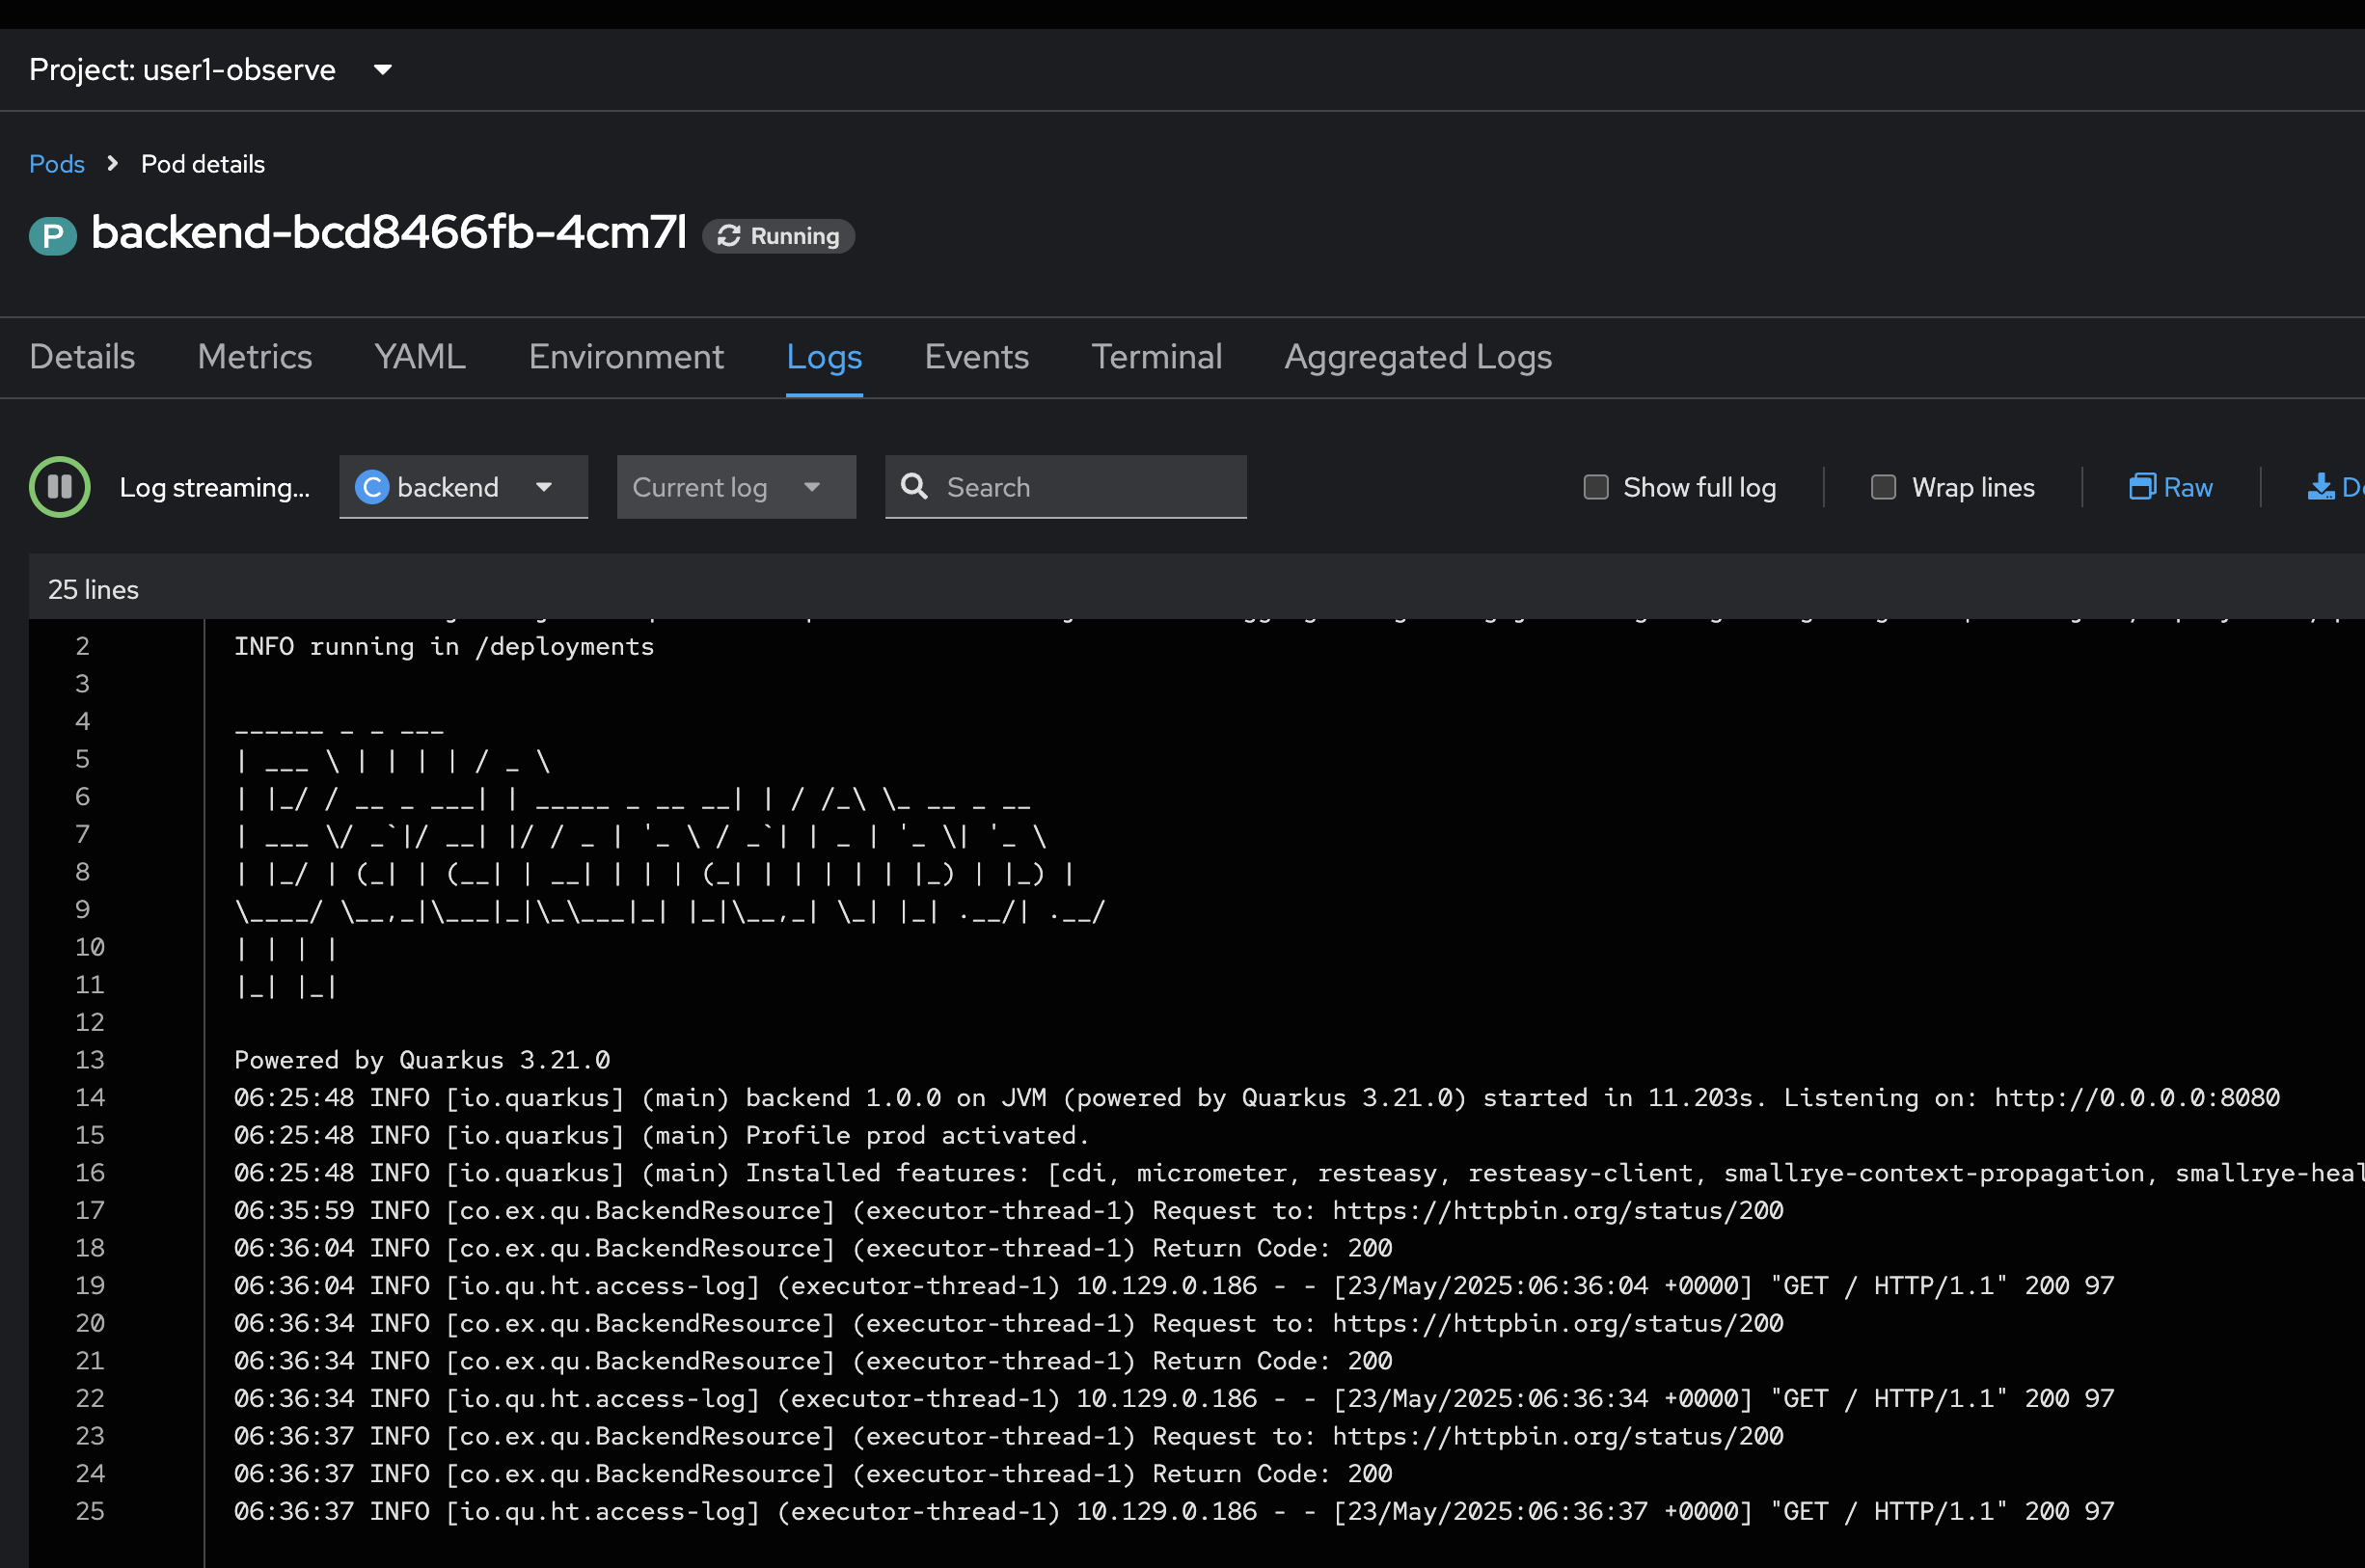Click the access-log line at 06:36:37
Image resolution: width=2365 pixels, height=1568 pixels.
pos(1174,1512)
